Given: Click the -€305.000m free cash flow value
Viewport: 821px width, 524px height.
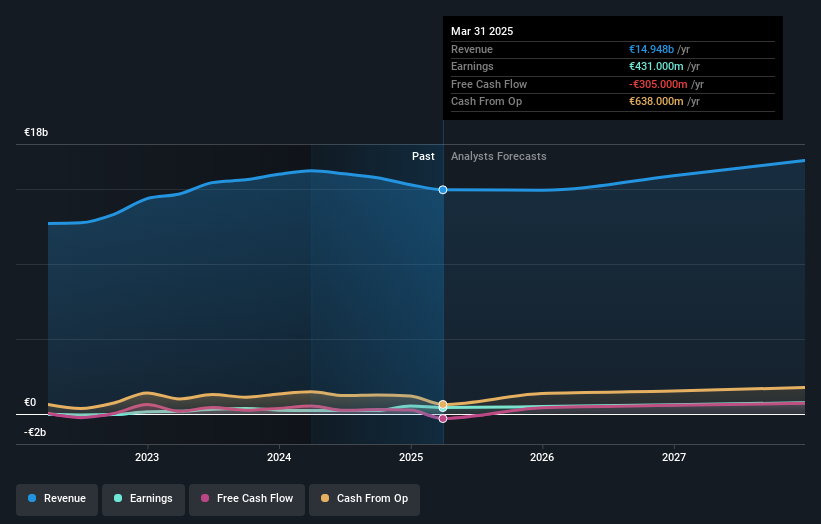Looking at the screenshot, I should click(x=658, y=84).
